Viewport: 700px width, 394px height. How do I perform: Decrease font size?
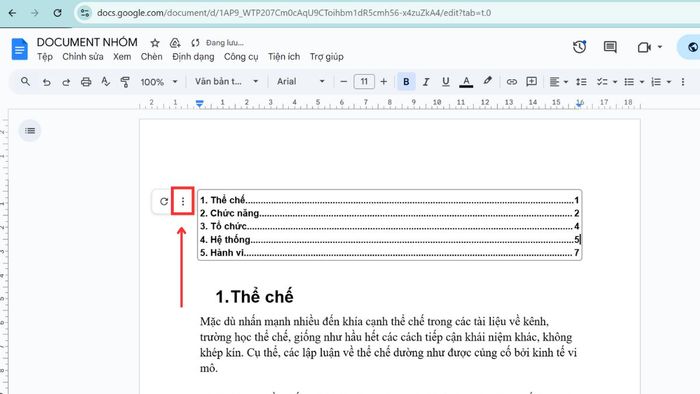point(343,82)
